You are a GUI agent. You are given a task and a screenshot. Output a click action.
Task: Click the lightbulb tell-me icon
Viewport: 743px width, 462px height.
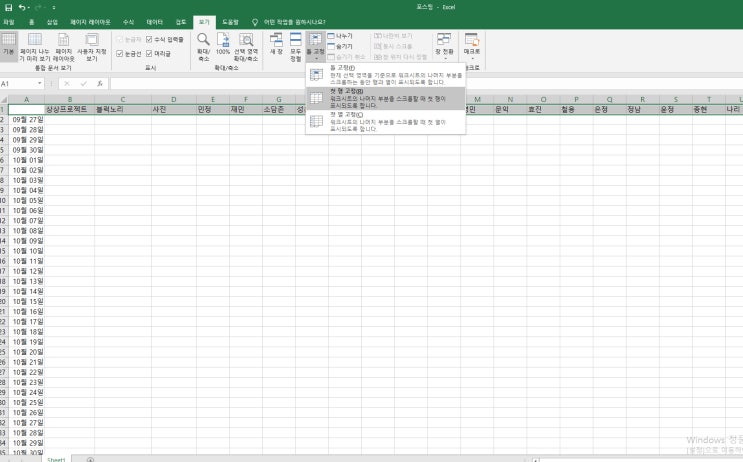255,22
